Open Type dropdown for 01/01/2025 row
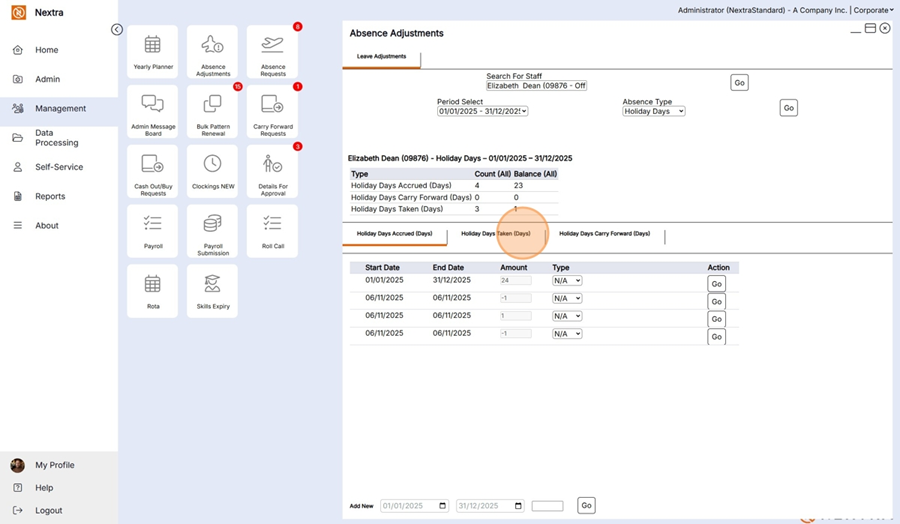The width and height of the screenshot is (900, 524). point(567,281)
